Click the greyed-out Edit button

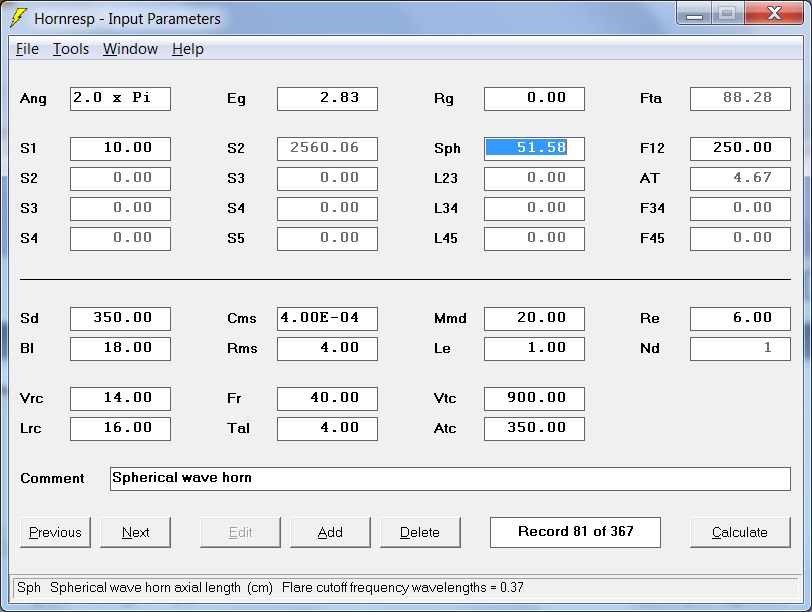tap(240, 532)
